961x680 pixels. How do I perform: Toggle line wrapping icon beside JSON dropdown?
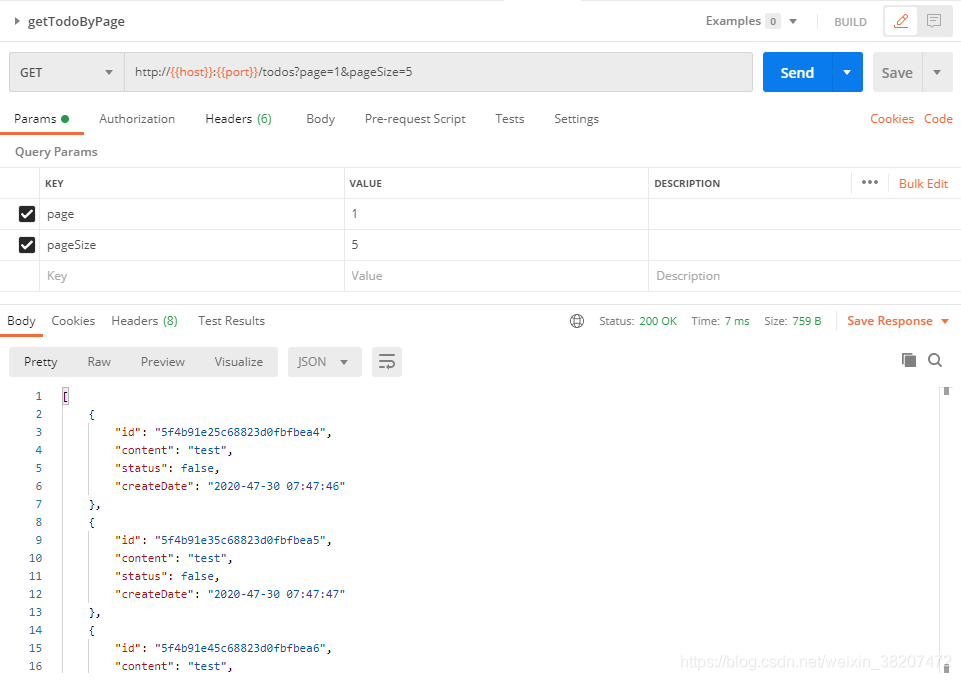[387, 362]
